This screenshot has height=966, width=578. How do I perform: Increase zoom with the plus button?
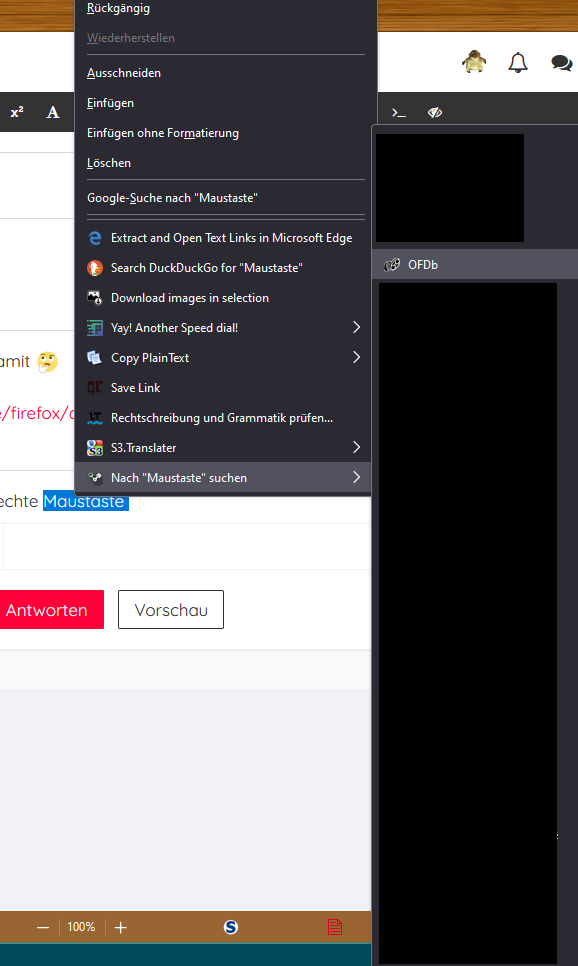pos(121,927)
